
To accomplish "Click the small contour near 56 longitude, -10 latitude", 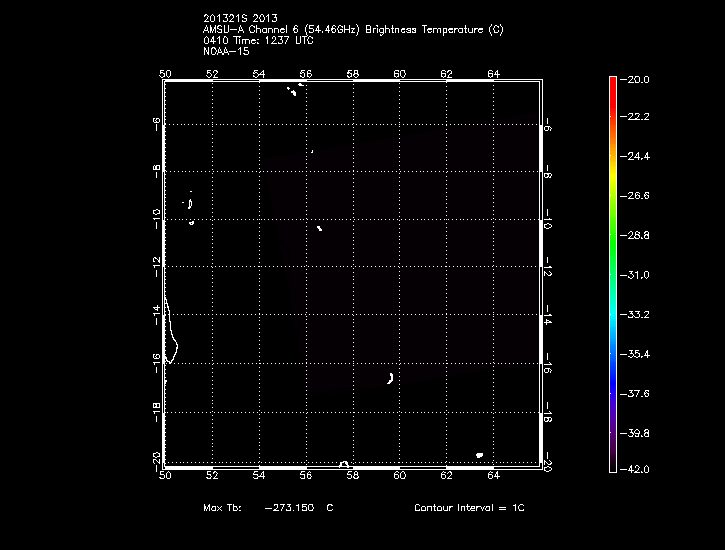I will pos(320,228).
